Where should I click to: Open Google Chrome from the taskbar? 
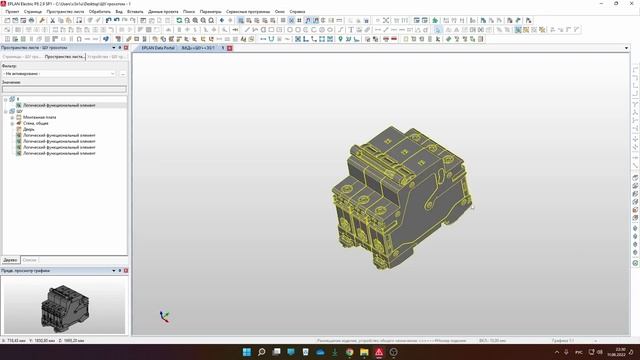click(x=349, y=352)
